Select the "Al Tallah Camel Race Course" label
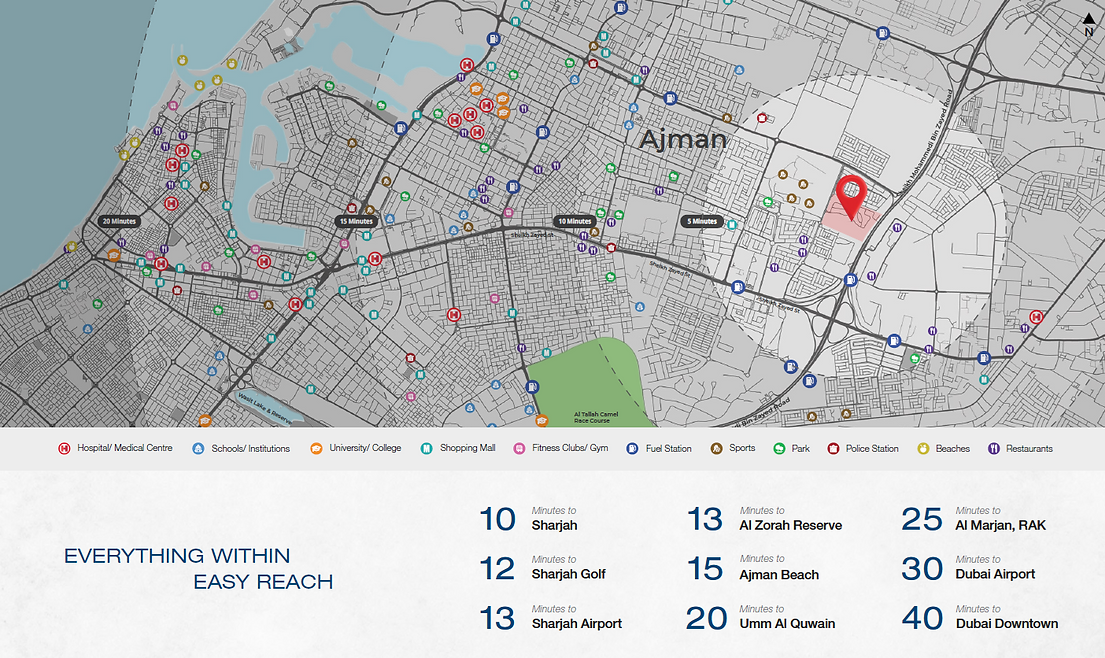Viewport: 1105px width, 658px height. coord(595,417)
